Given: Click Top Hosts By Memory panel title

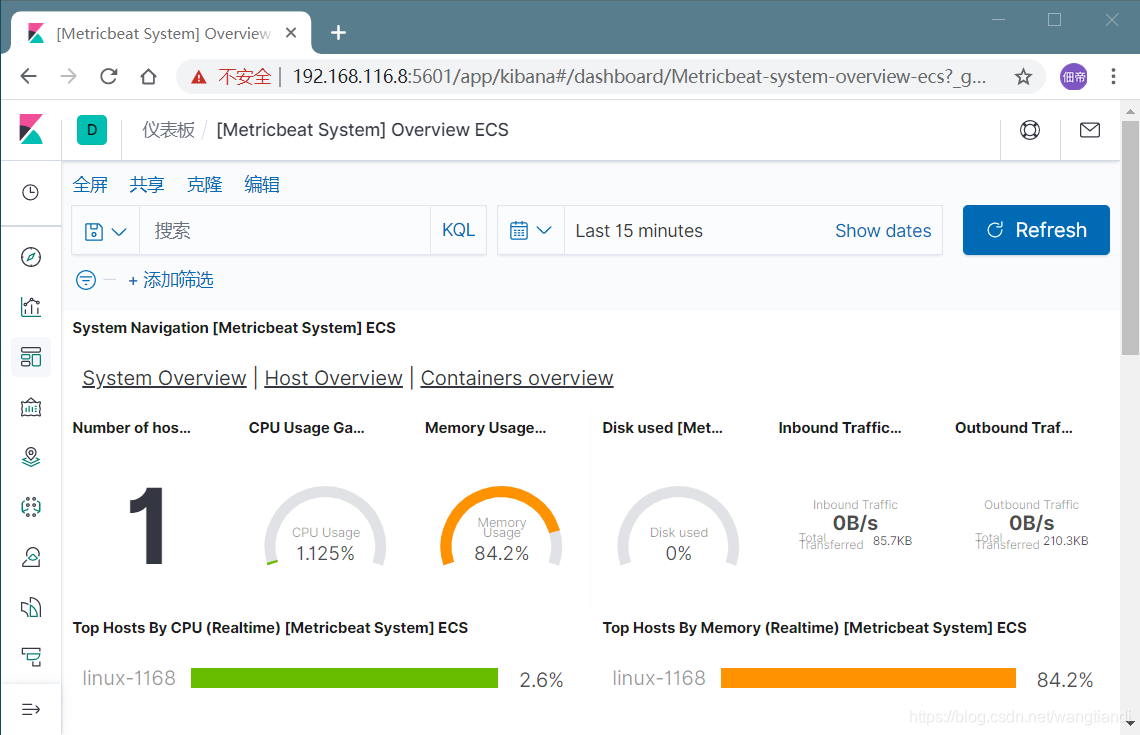Looking at the screenshot, I should (x=814, y=627).
